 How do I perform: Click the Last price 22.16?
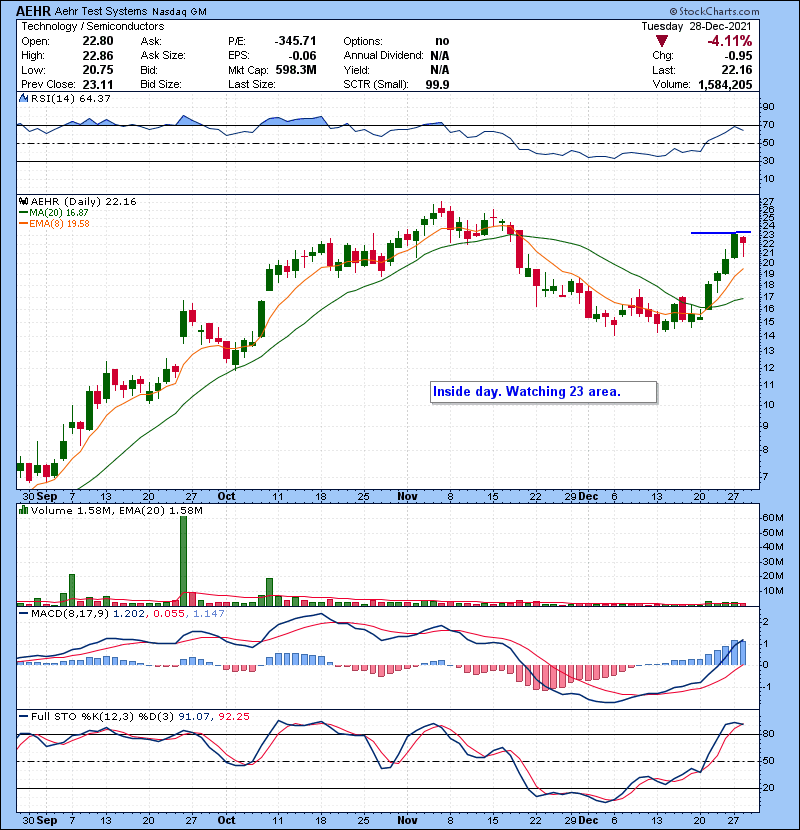(737, 69)
